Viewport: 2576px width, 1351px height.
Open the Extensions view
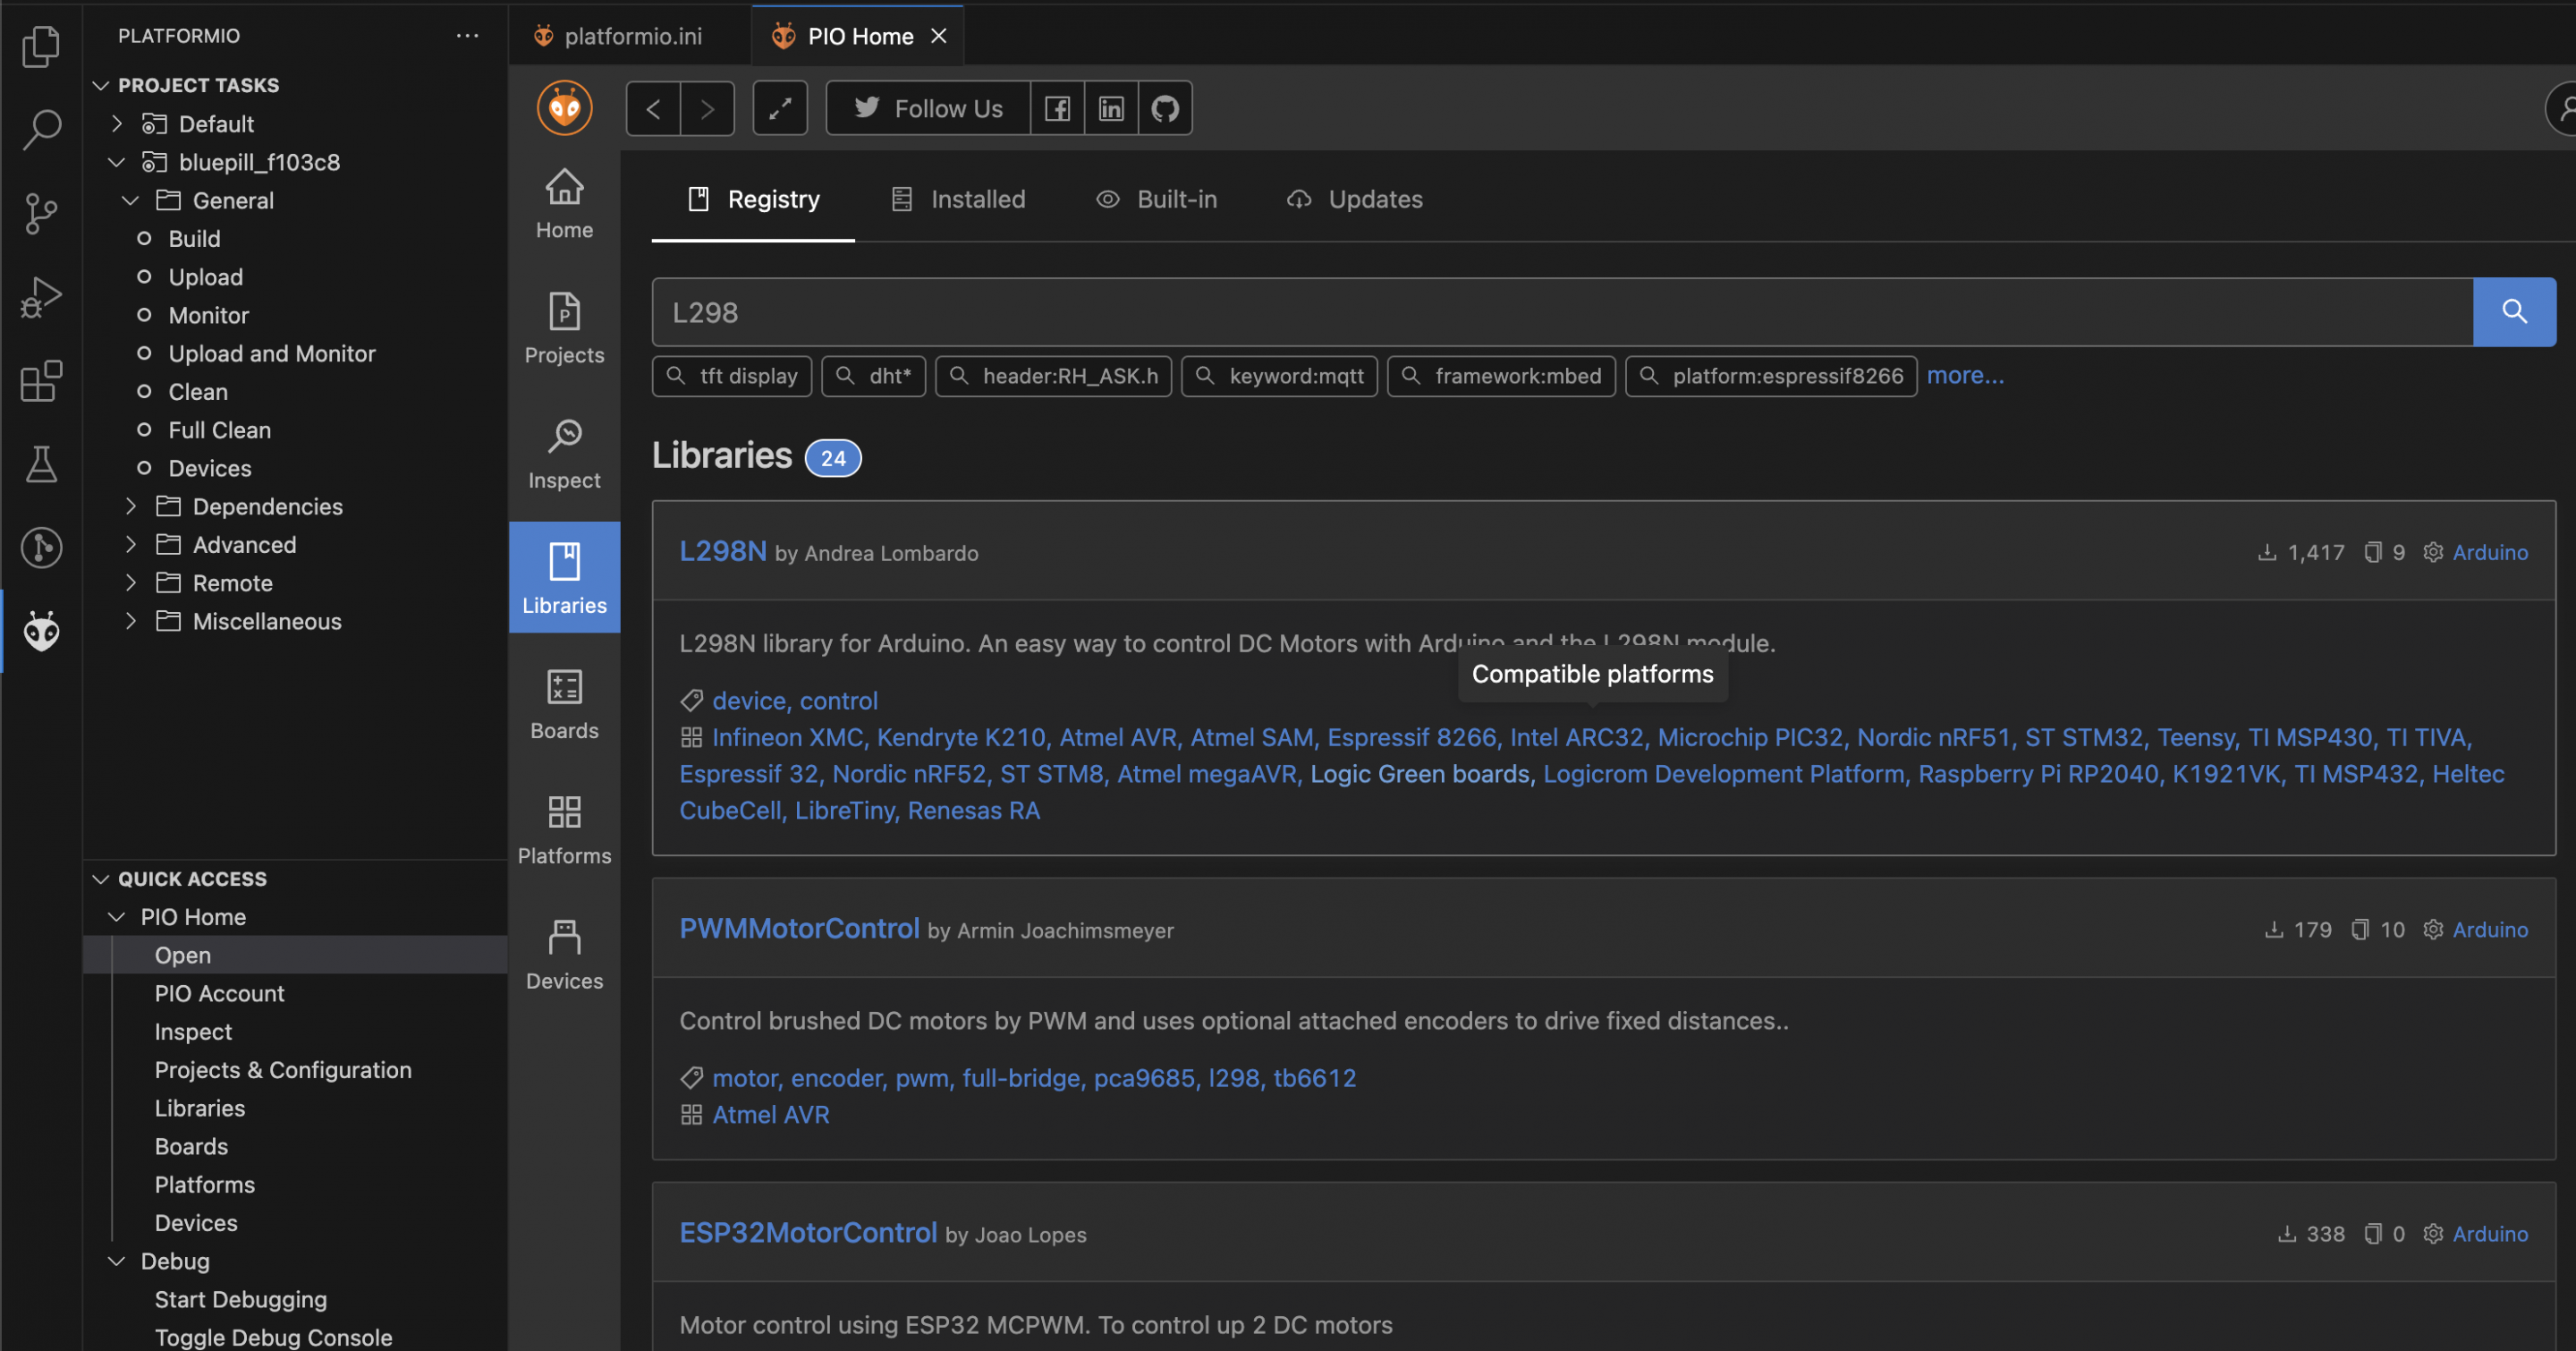point(41,381)
